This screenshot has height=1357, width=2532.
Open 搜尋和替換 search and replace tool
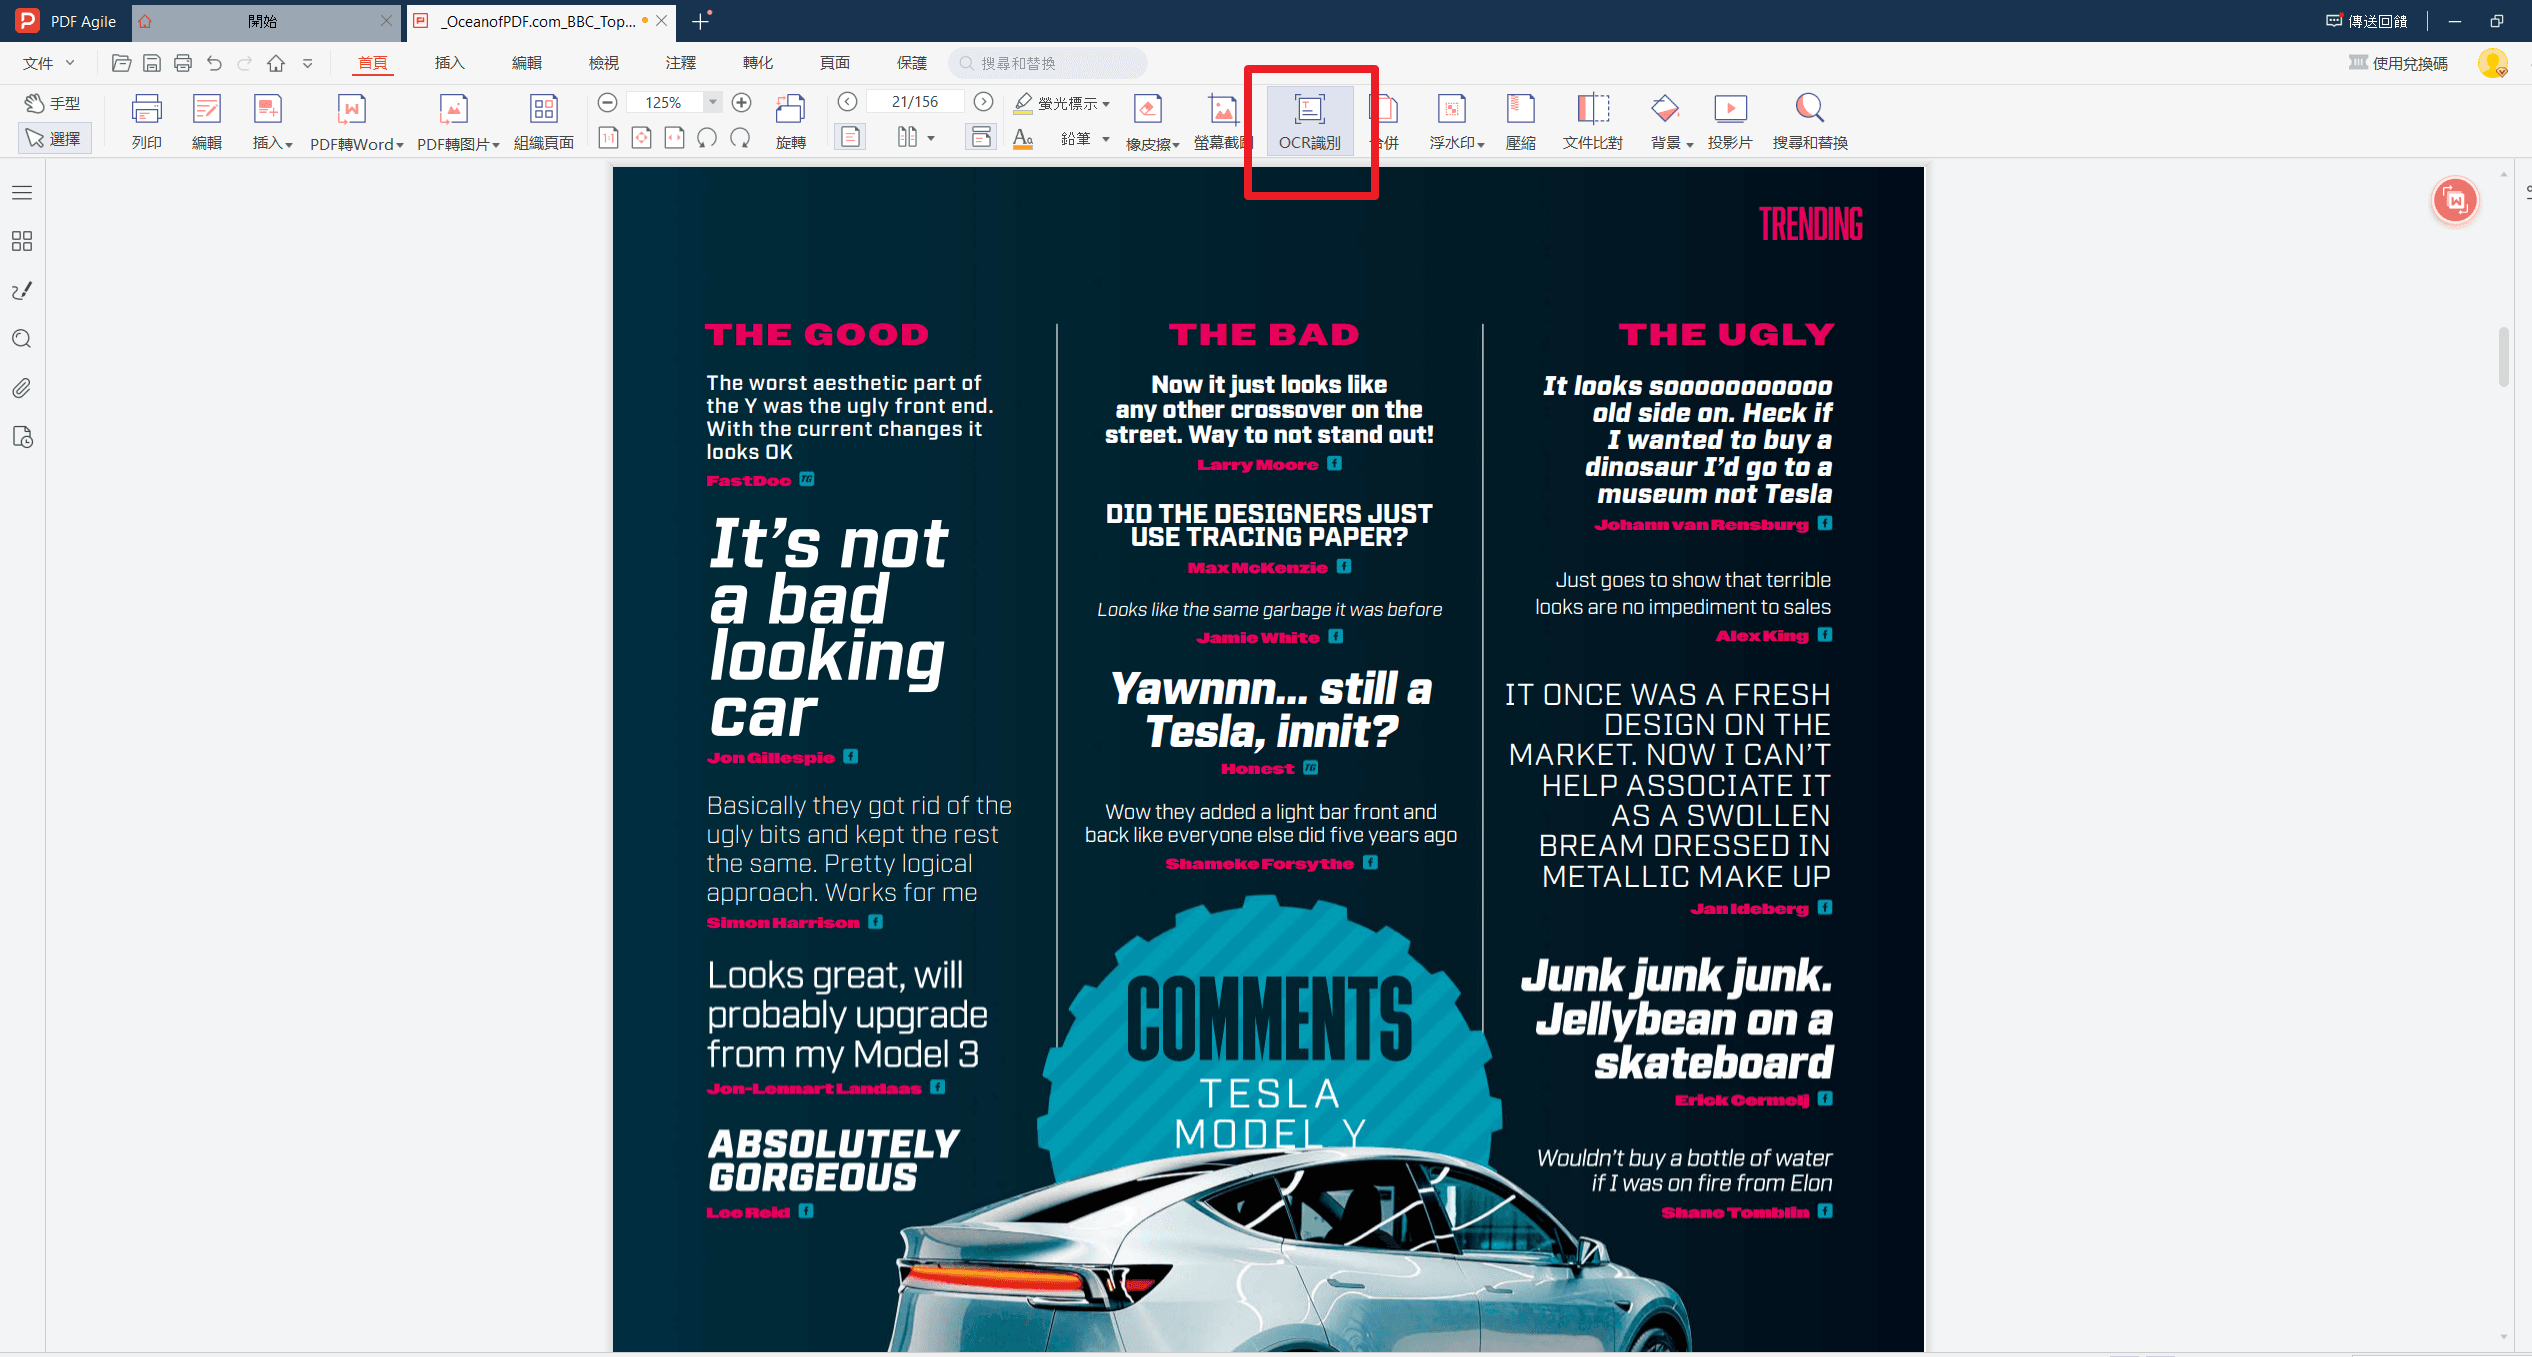click(x=1810, y=122)
